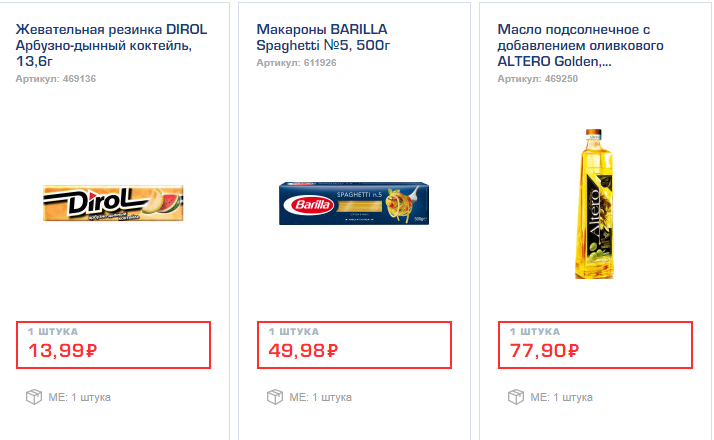The image size is (714, 440).
Task: Open the Масло подсолнечное ALTERO Golden title
Action: [580, 45]
